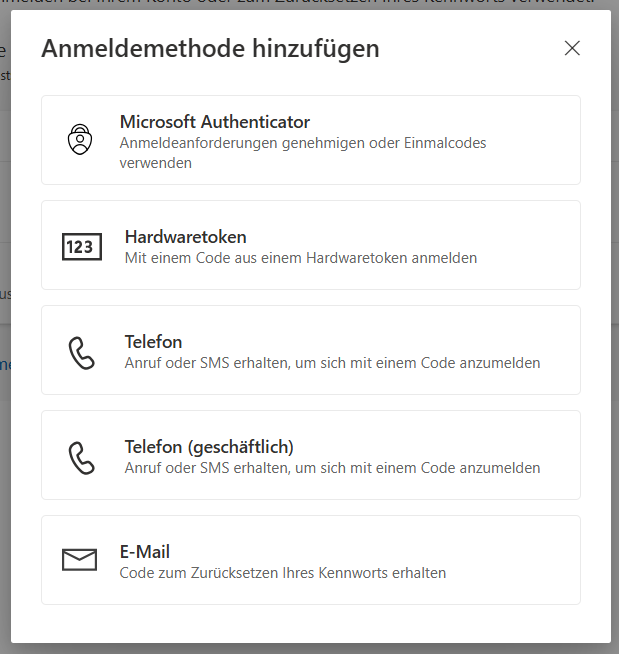Click the phone icon beside Telefon (geschäftlich)

[81, 456]
